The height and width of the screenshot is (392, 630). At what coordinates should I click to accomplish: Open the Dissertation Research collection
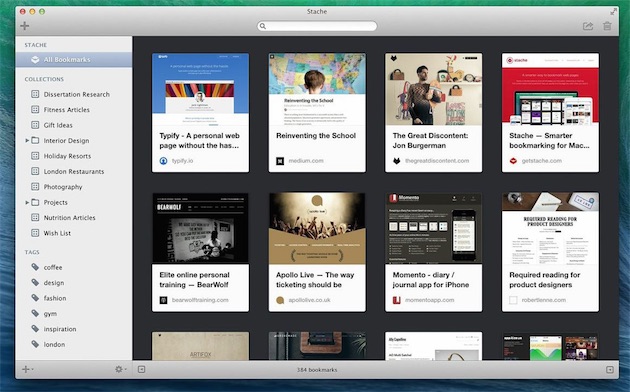pos(76,94)
